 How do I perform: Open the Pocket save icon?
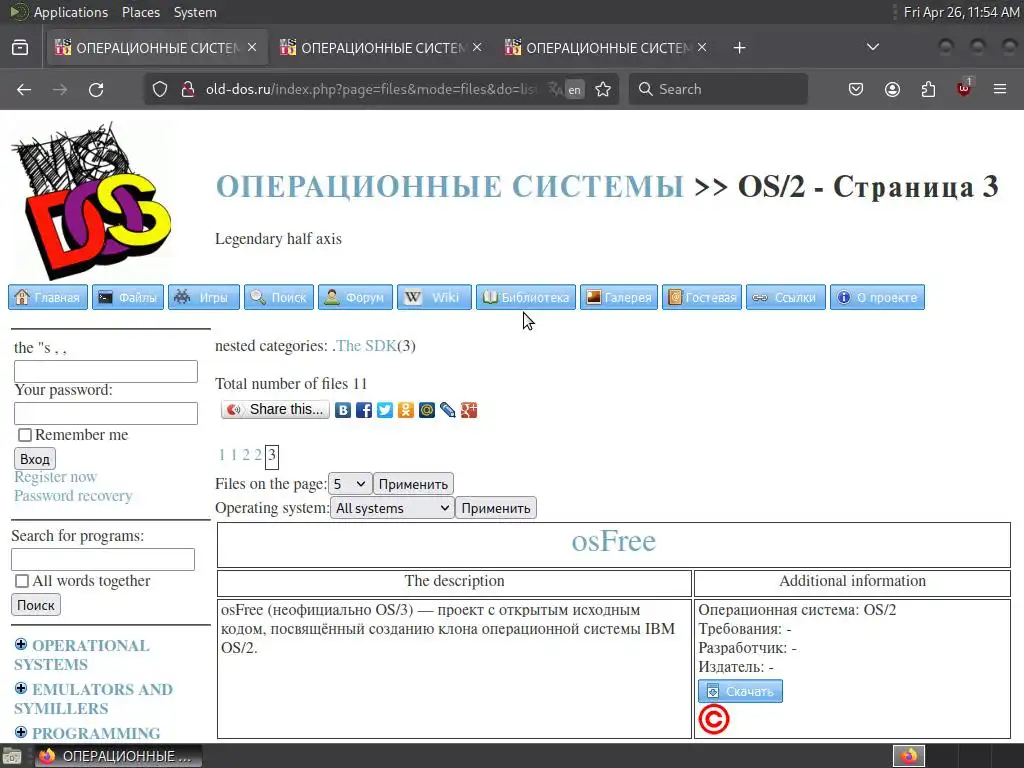(856, 89)
